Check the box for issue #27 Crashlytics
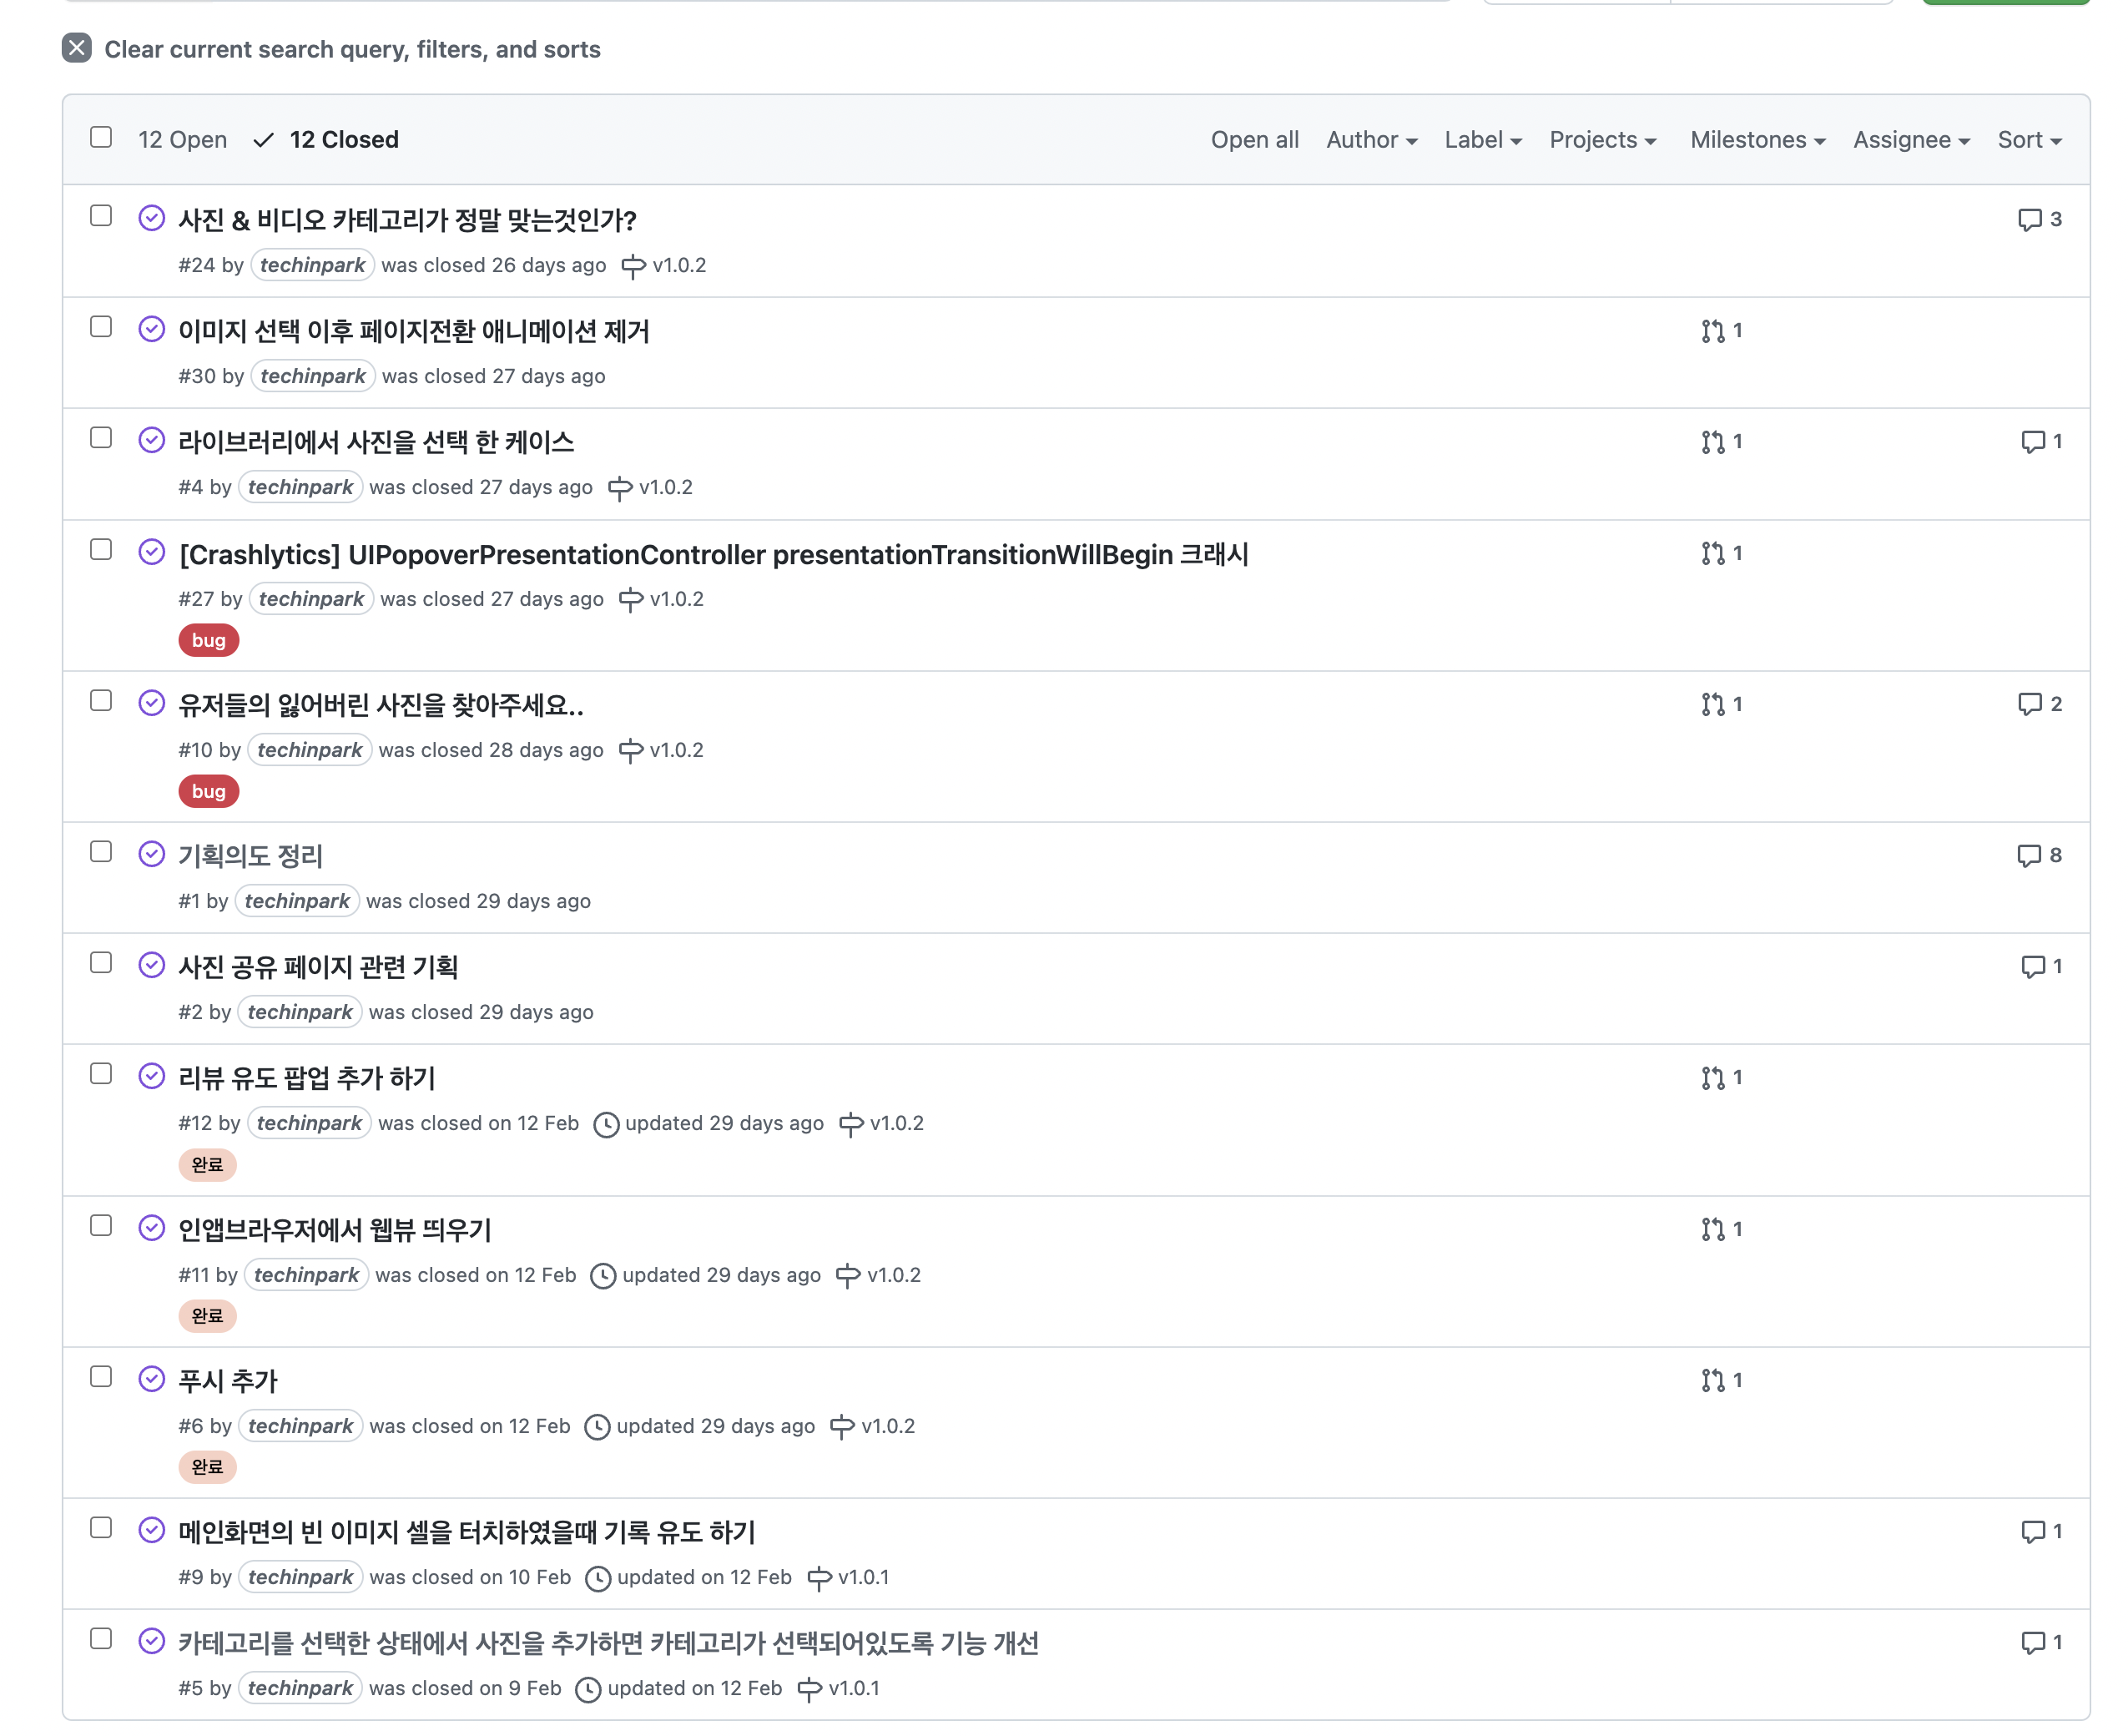 tap(101, 550)
